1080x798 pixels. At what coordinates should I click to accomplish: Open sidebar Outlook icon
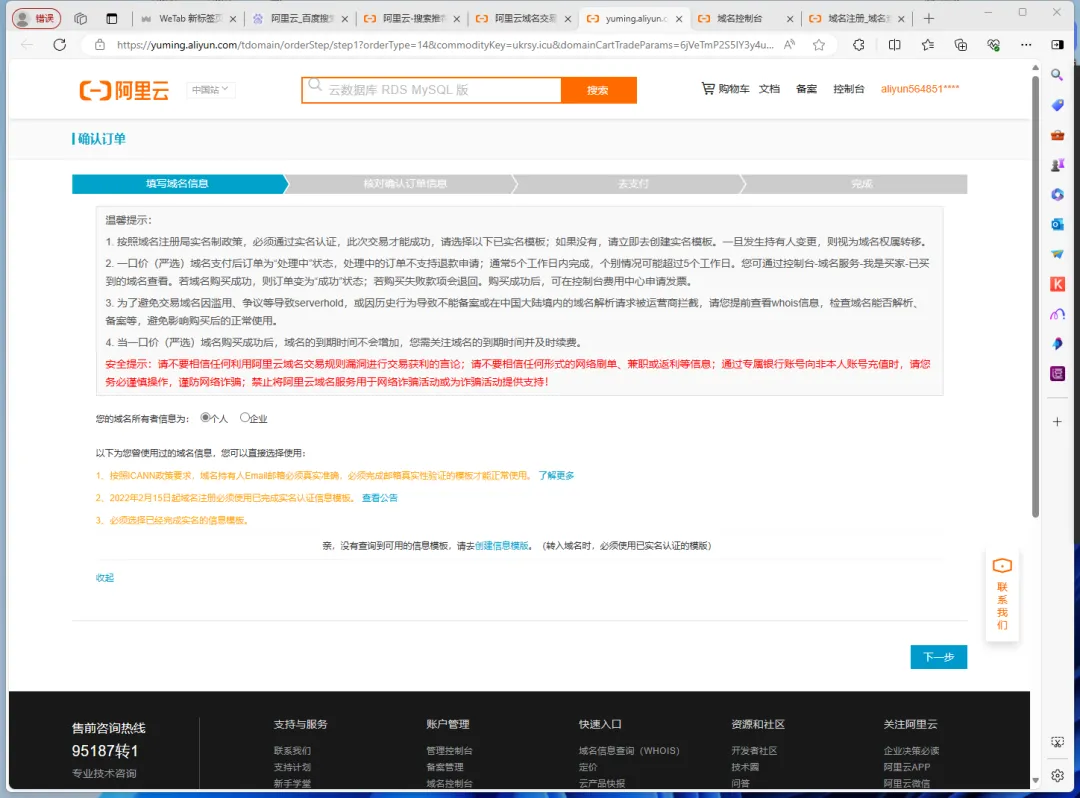[1057, 224]
